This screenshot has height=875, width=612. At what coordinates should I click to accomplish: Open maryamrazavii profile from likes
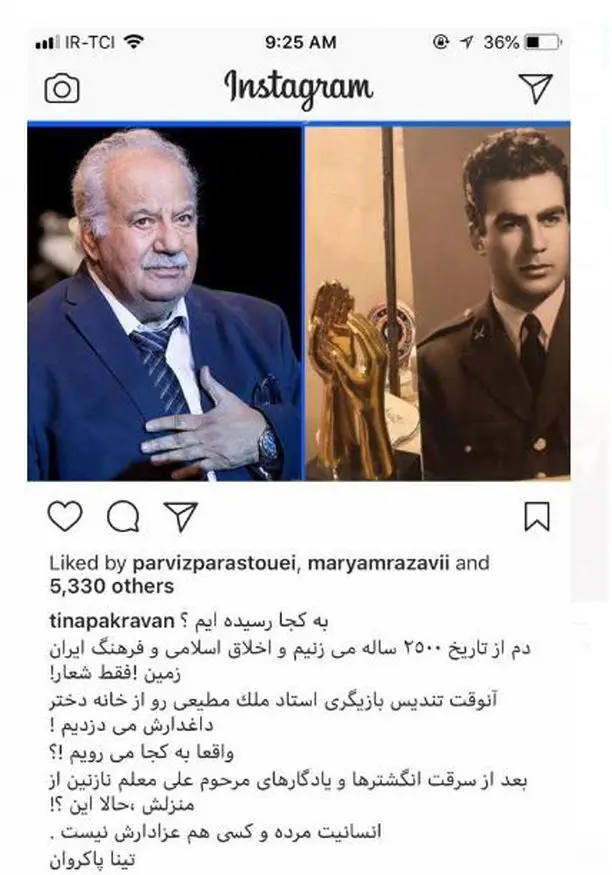(378, 563)
